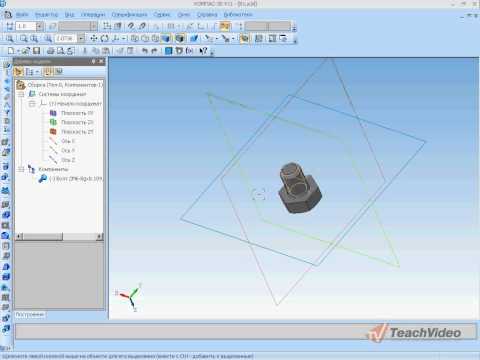Click the Redo arrow icon
This screenshot has width=480, height=360.
coord(154,51)
